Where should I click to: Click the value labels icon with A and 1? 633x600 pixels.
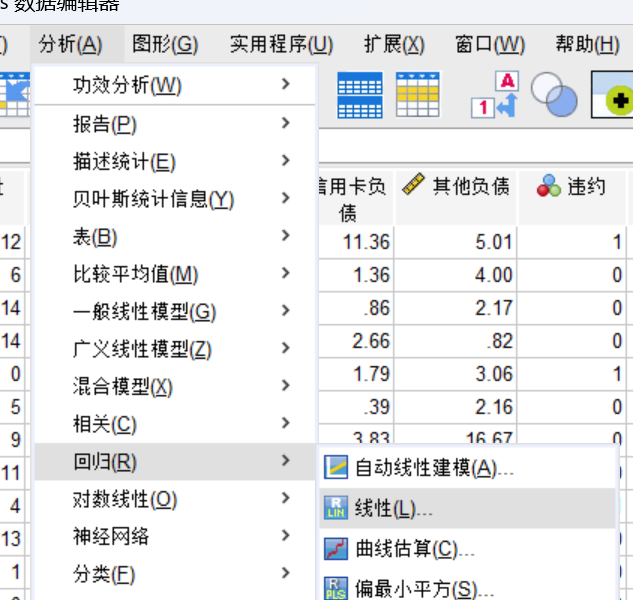click(x=495, y=95)
